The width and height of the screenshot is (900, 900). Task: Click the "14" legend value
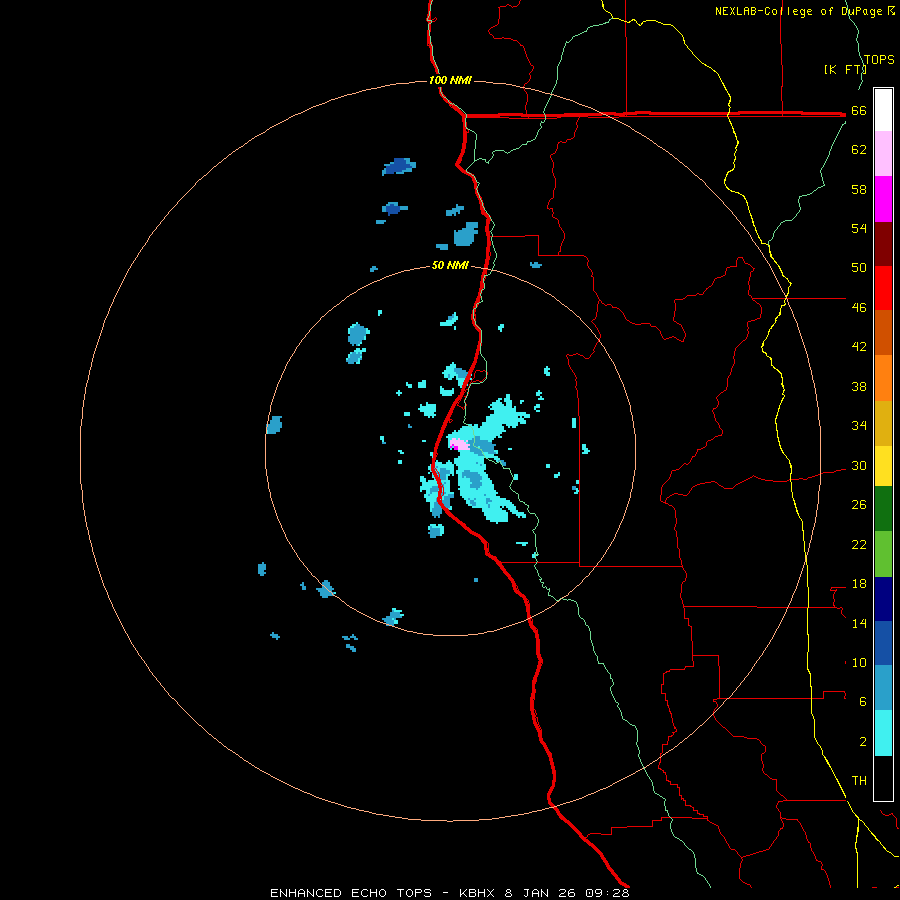[x=859, y=623]
